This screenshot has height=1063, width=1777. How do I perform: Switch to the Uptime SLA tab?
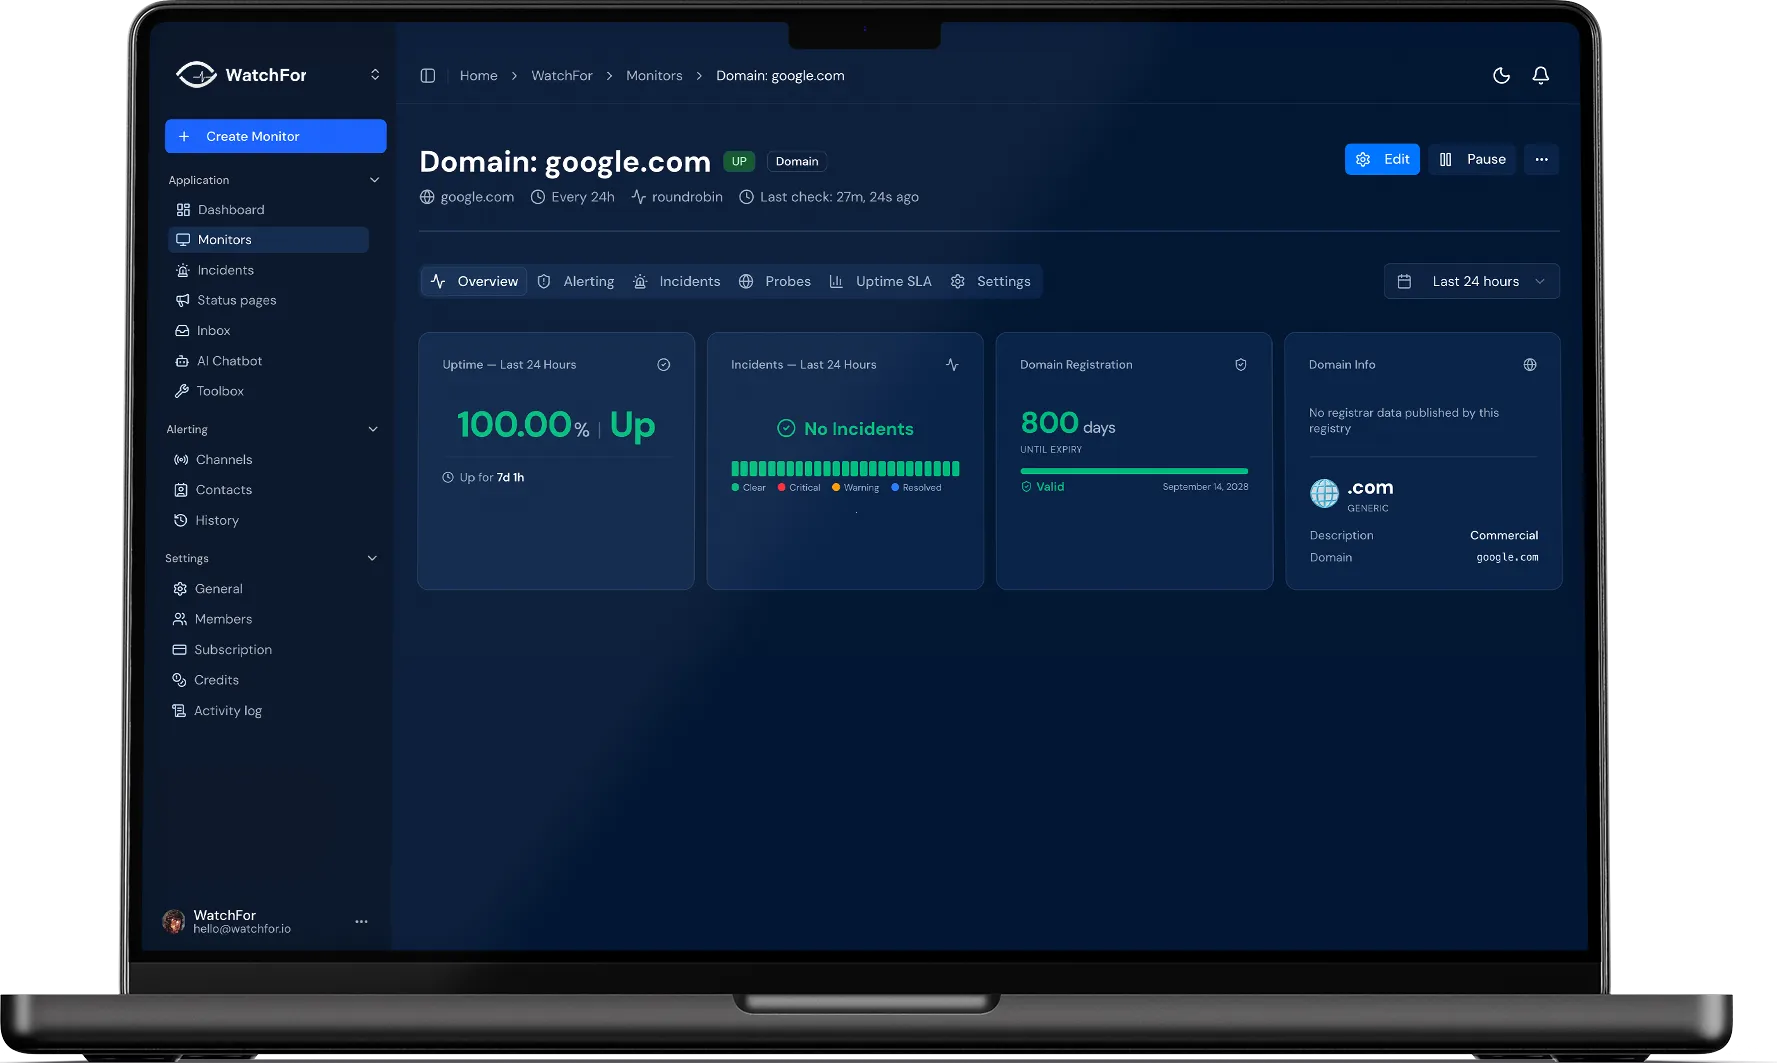[x=880, y=282]
